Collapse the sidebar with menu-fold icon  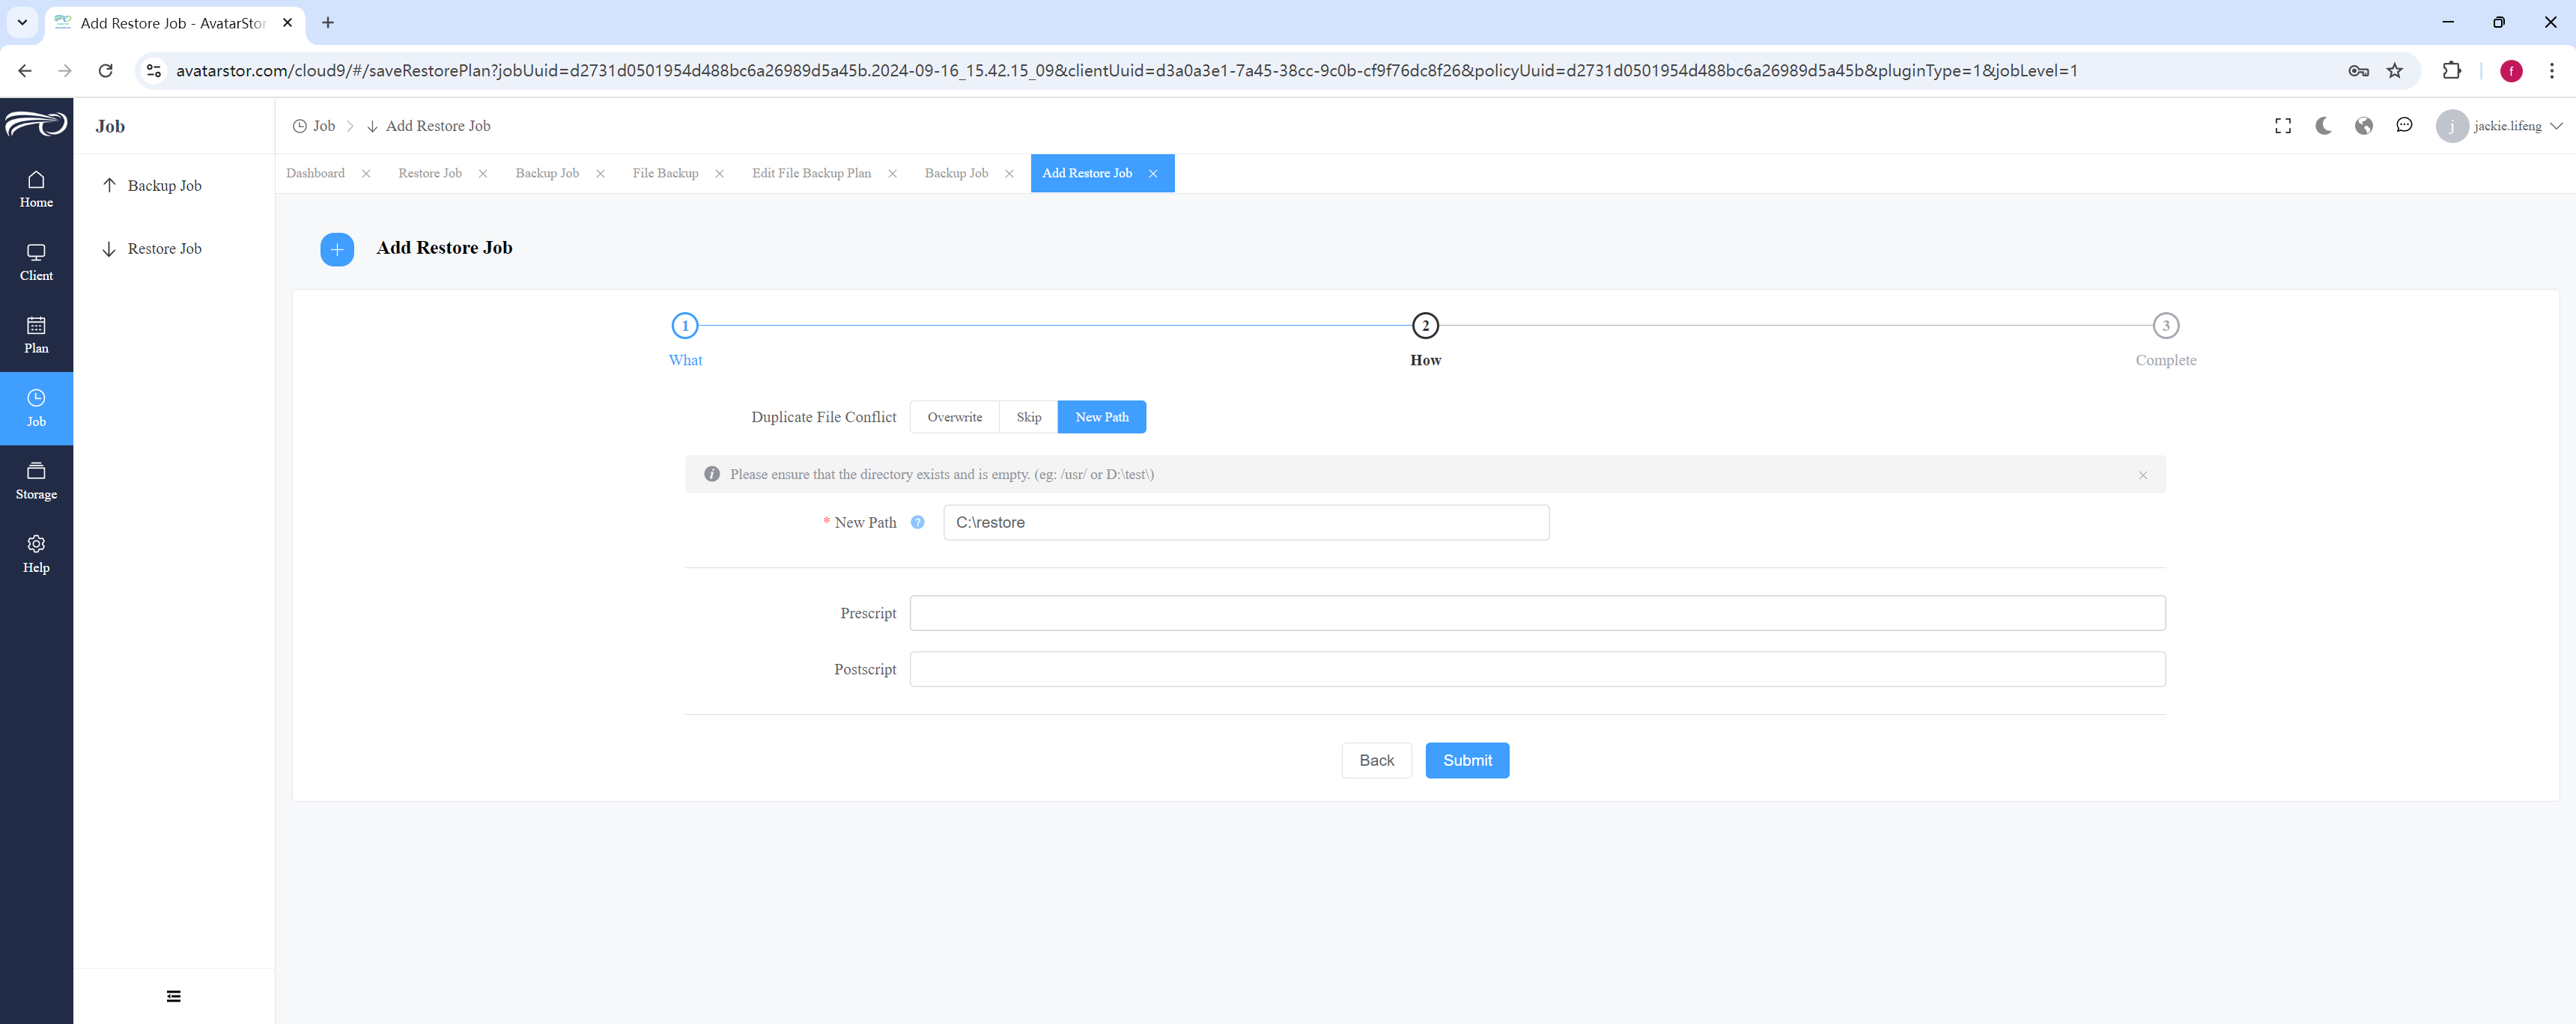pos(174,996)
